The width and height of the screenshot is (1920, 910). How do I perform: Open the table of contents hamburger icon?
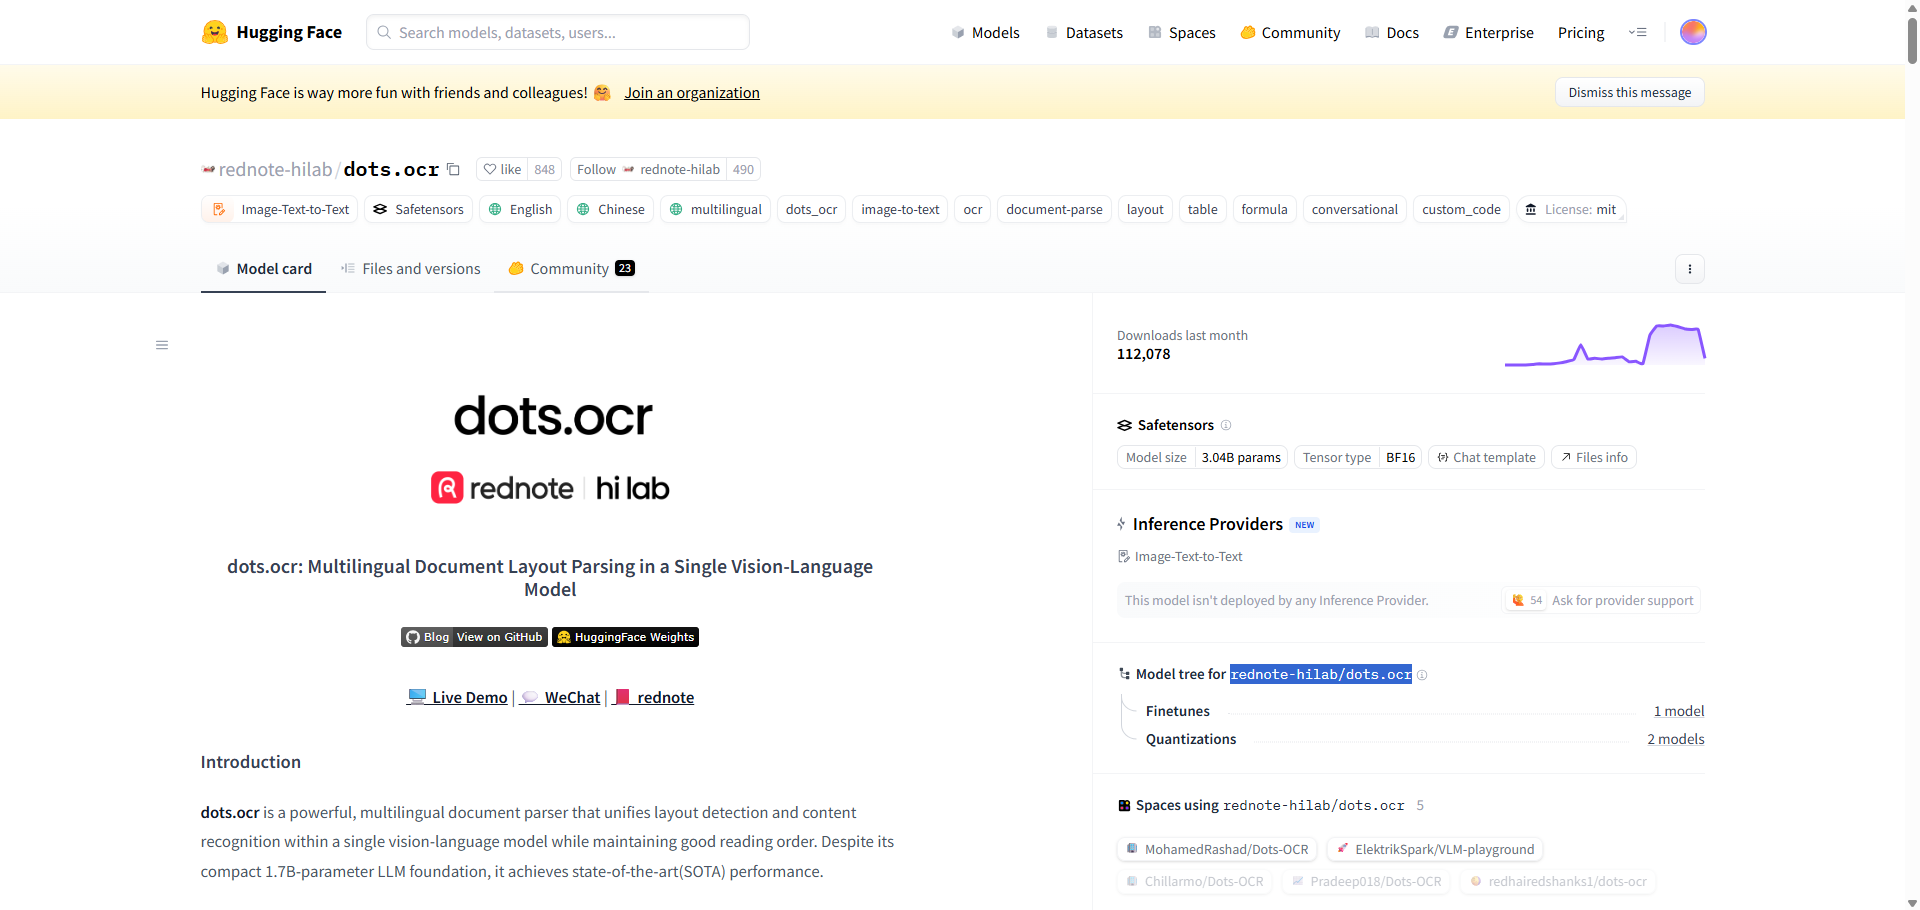point(162,345)
